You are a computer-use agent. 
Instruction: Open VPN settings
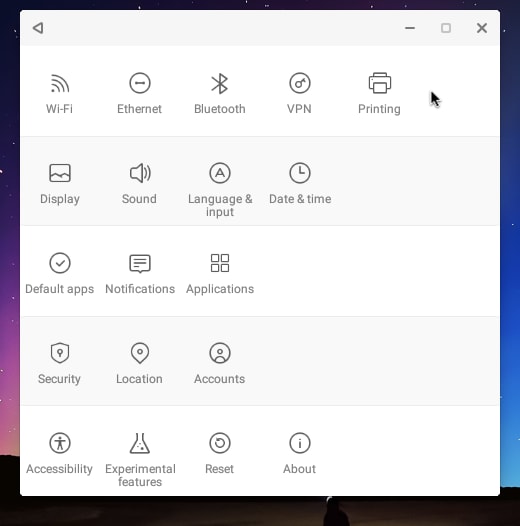(300, 93)
